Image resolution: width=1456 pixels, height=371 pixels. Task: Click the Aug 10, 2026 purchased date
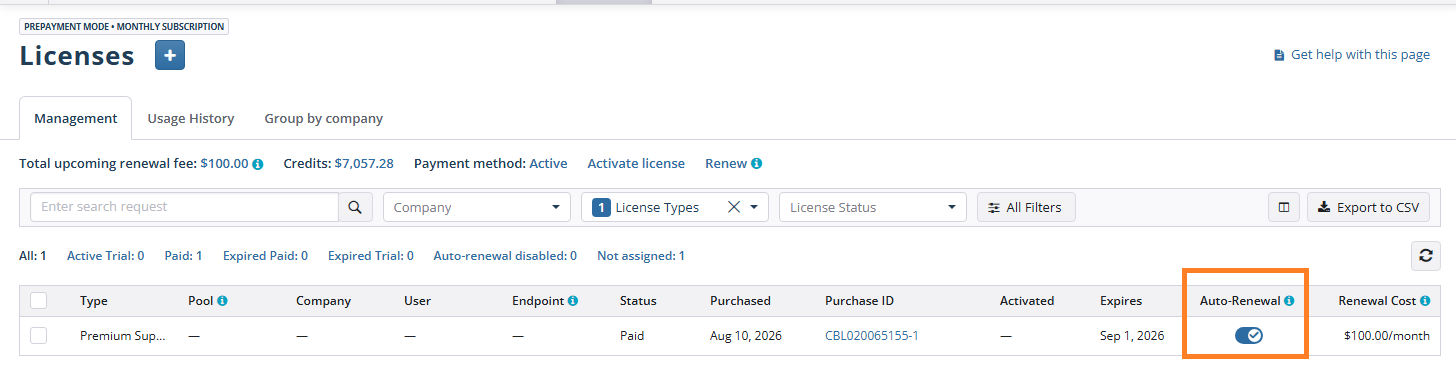click(x=746, y=336)
